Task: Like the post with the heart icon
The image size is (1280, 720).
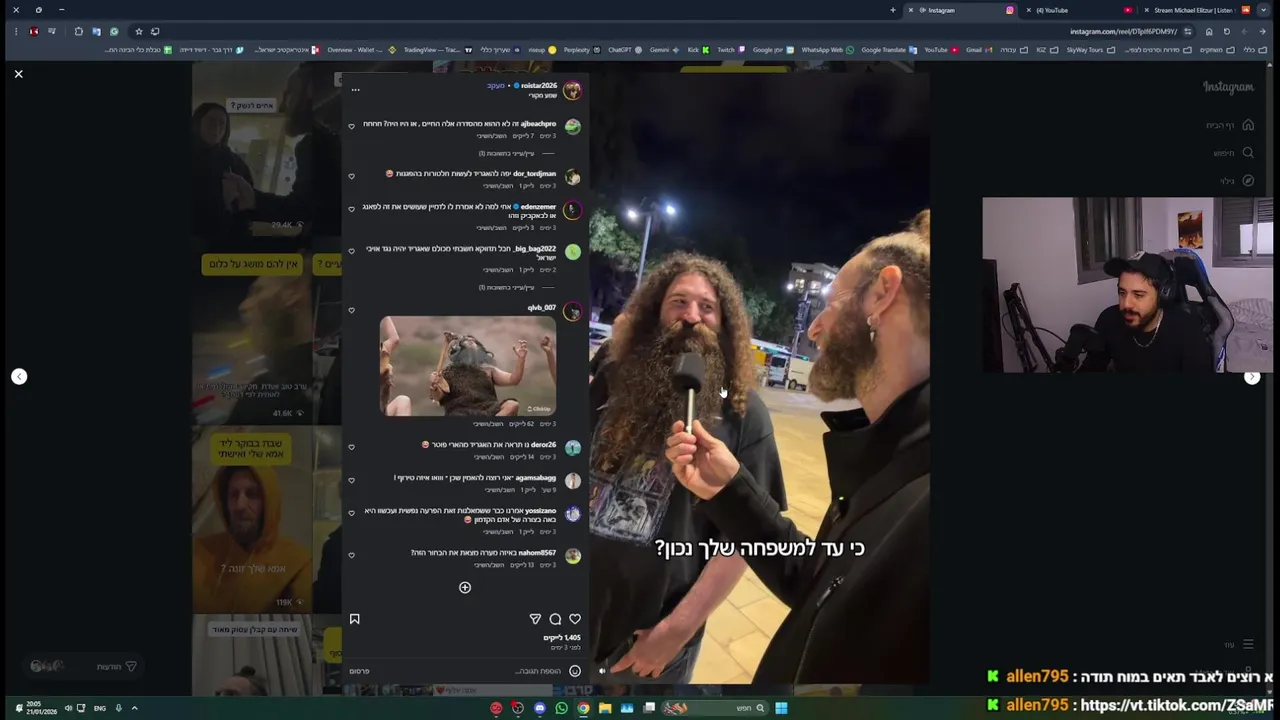Action: 575,619
